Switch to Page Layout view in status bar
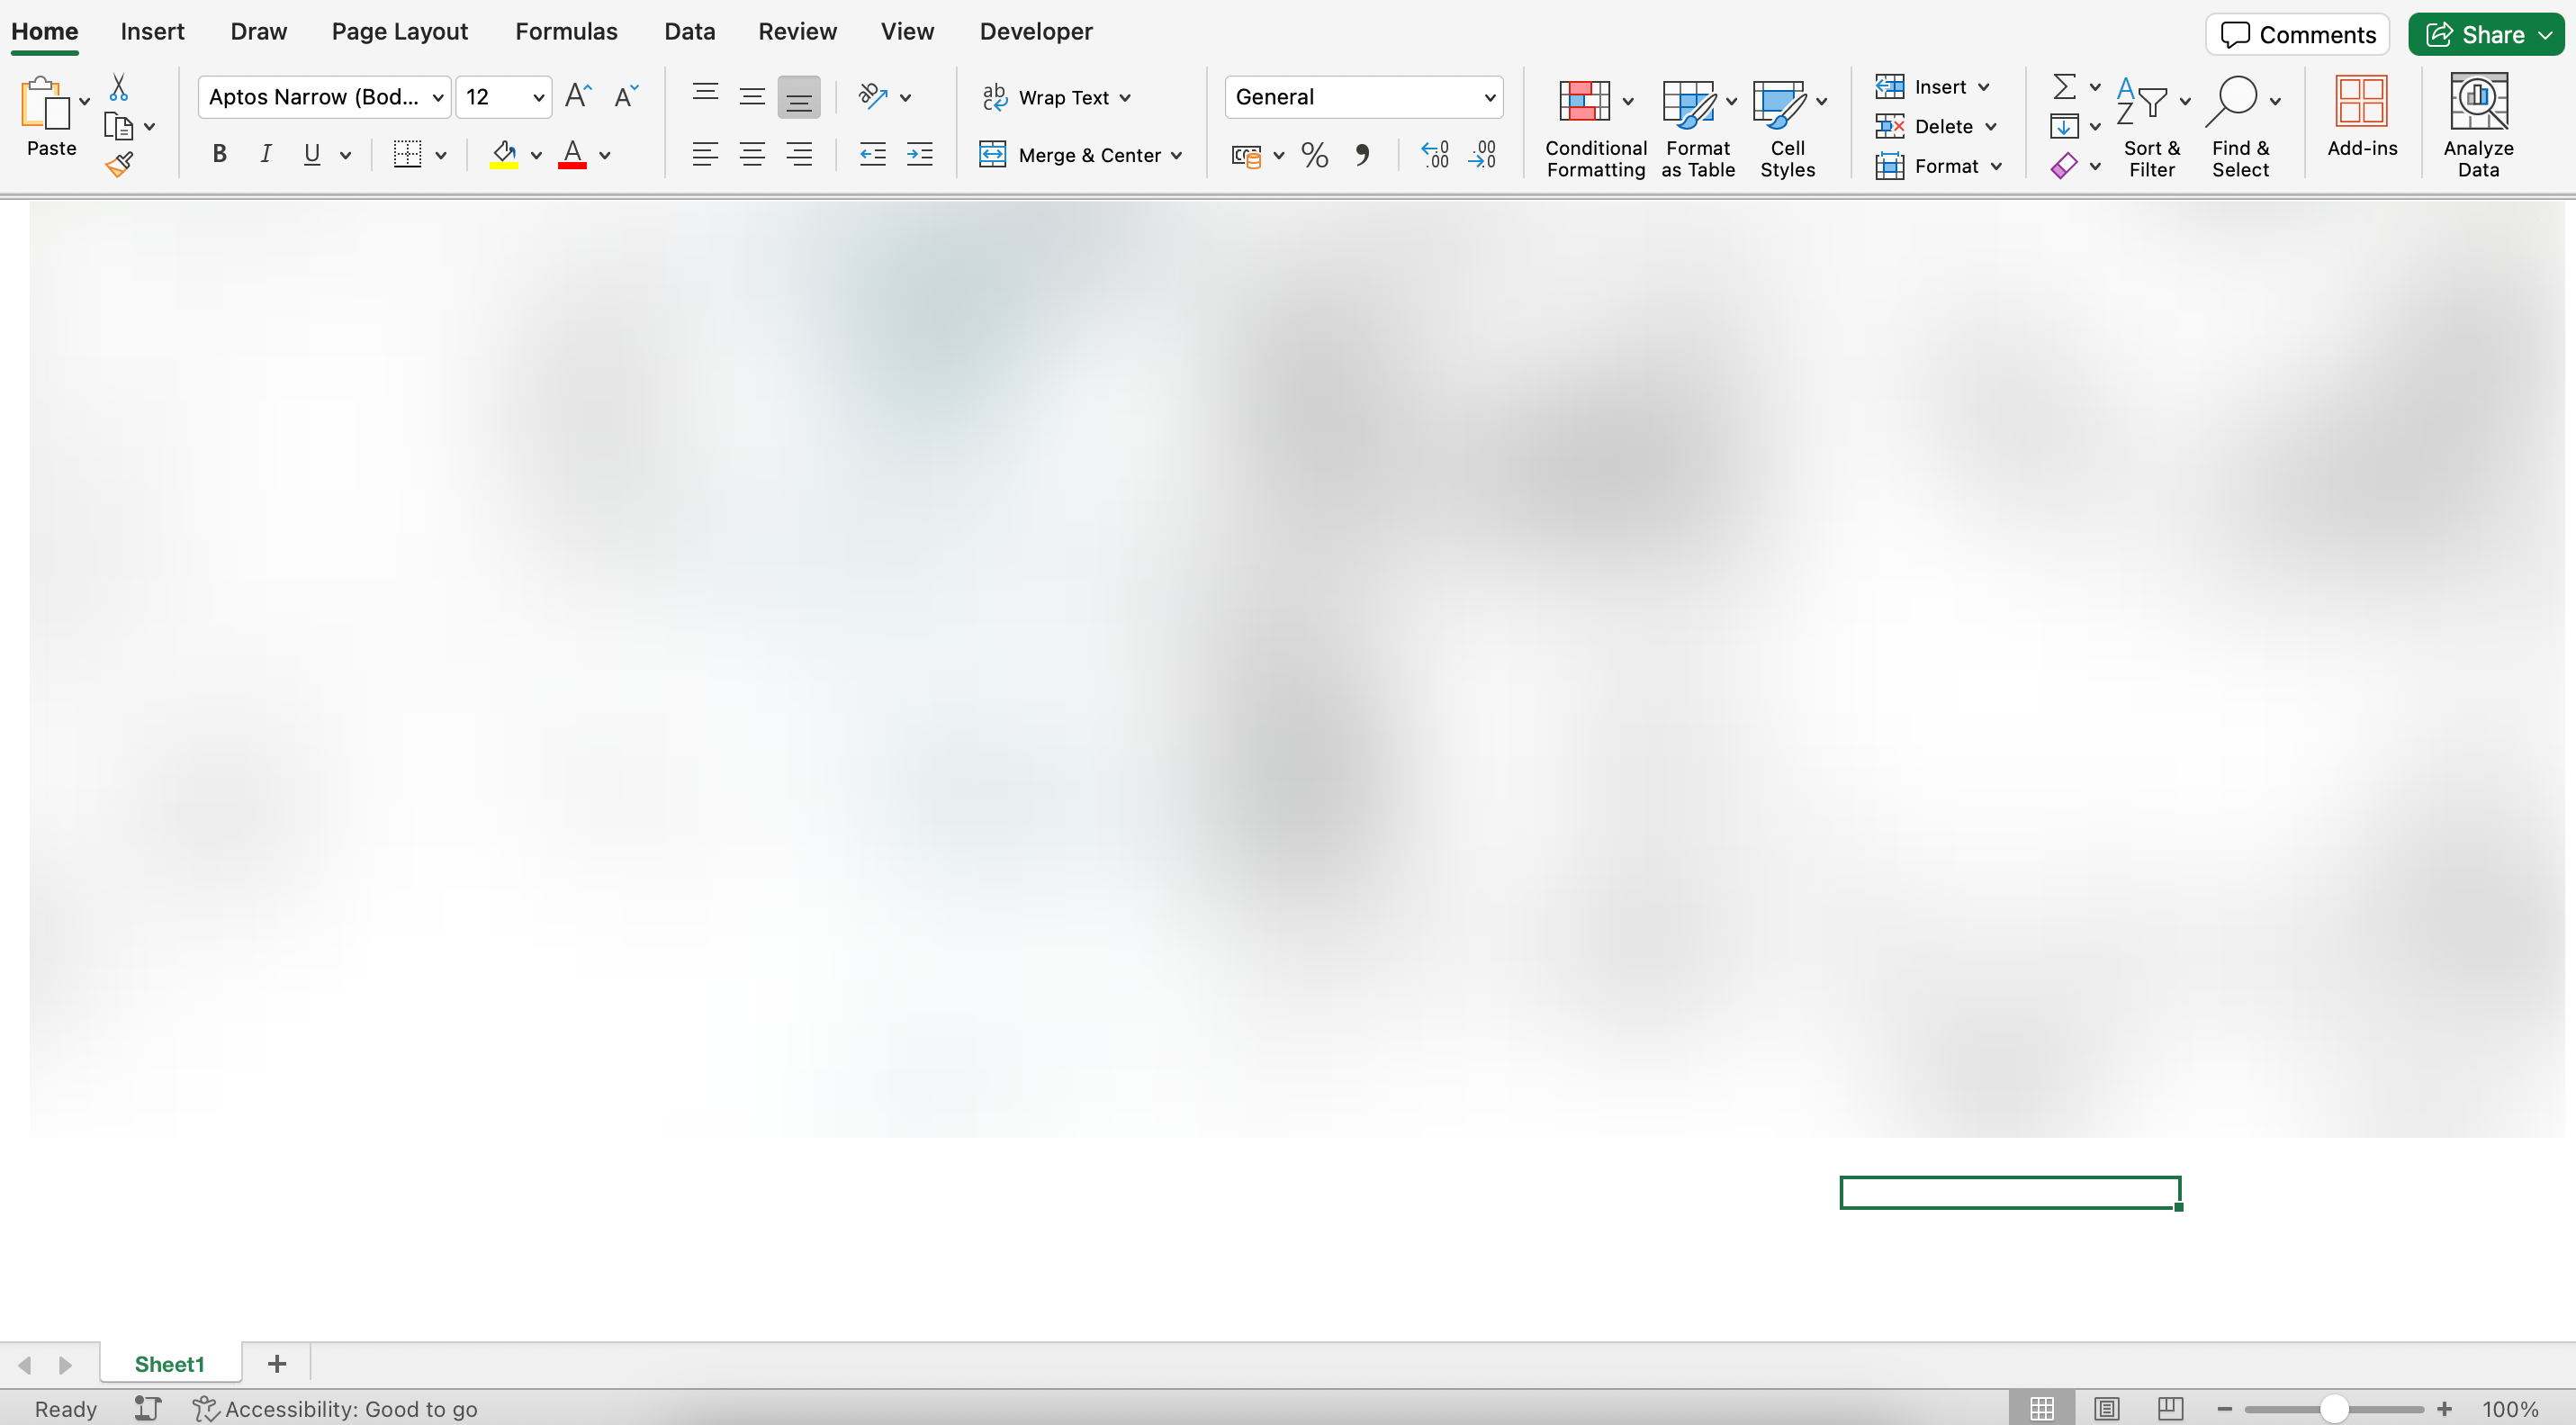This screenshot has width=2576, height=1425. click(x=2106, y=1408)
